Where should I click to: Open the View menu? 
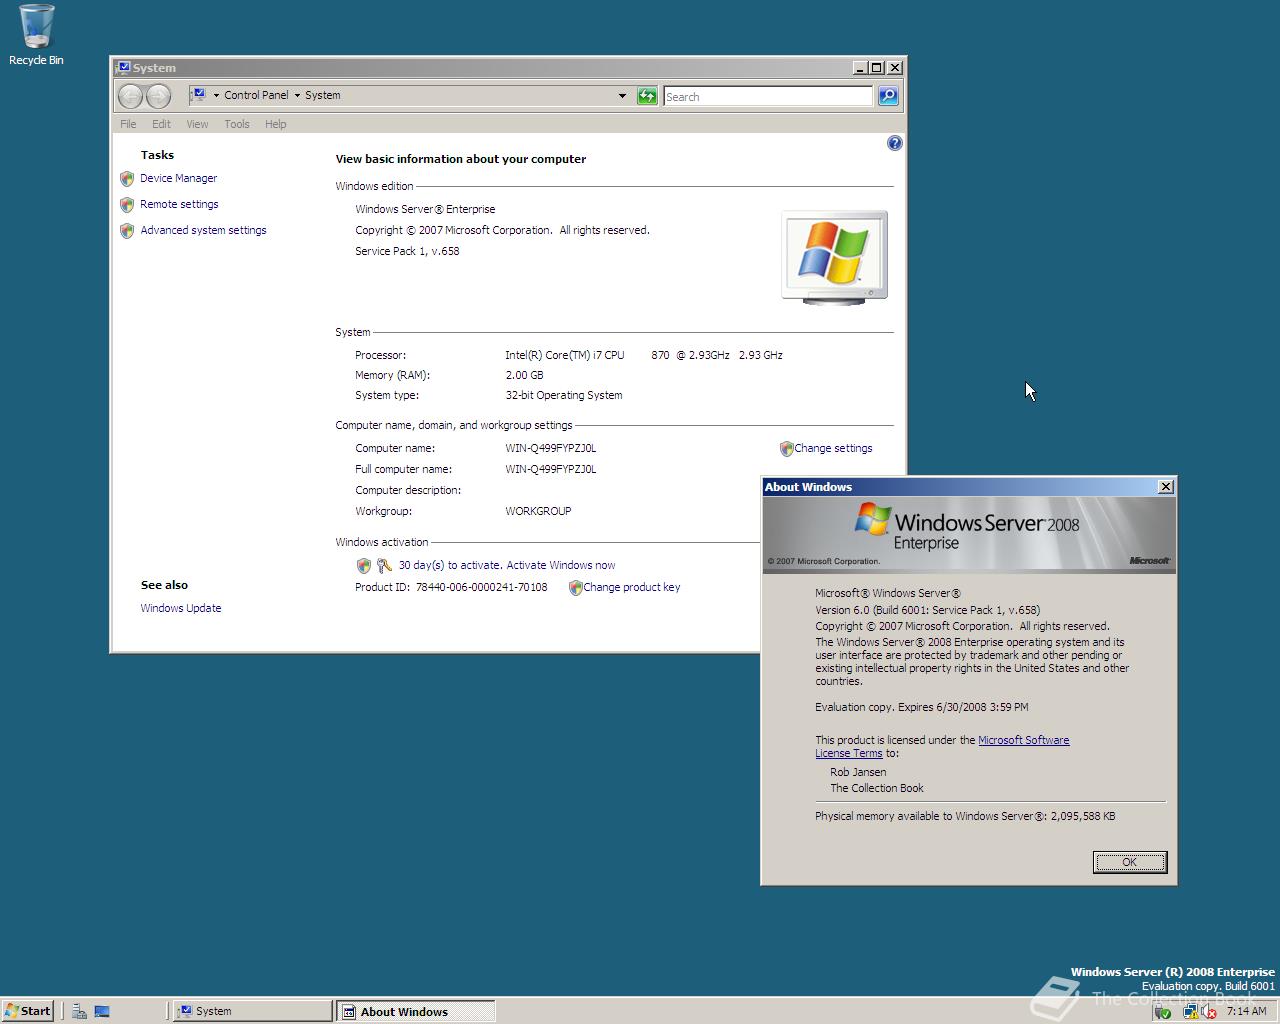[197, 124]
